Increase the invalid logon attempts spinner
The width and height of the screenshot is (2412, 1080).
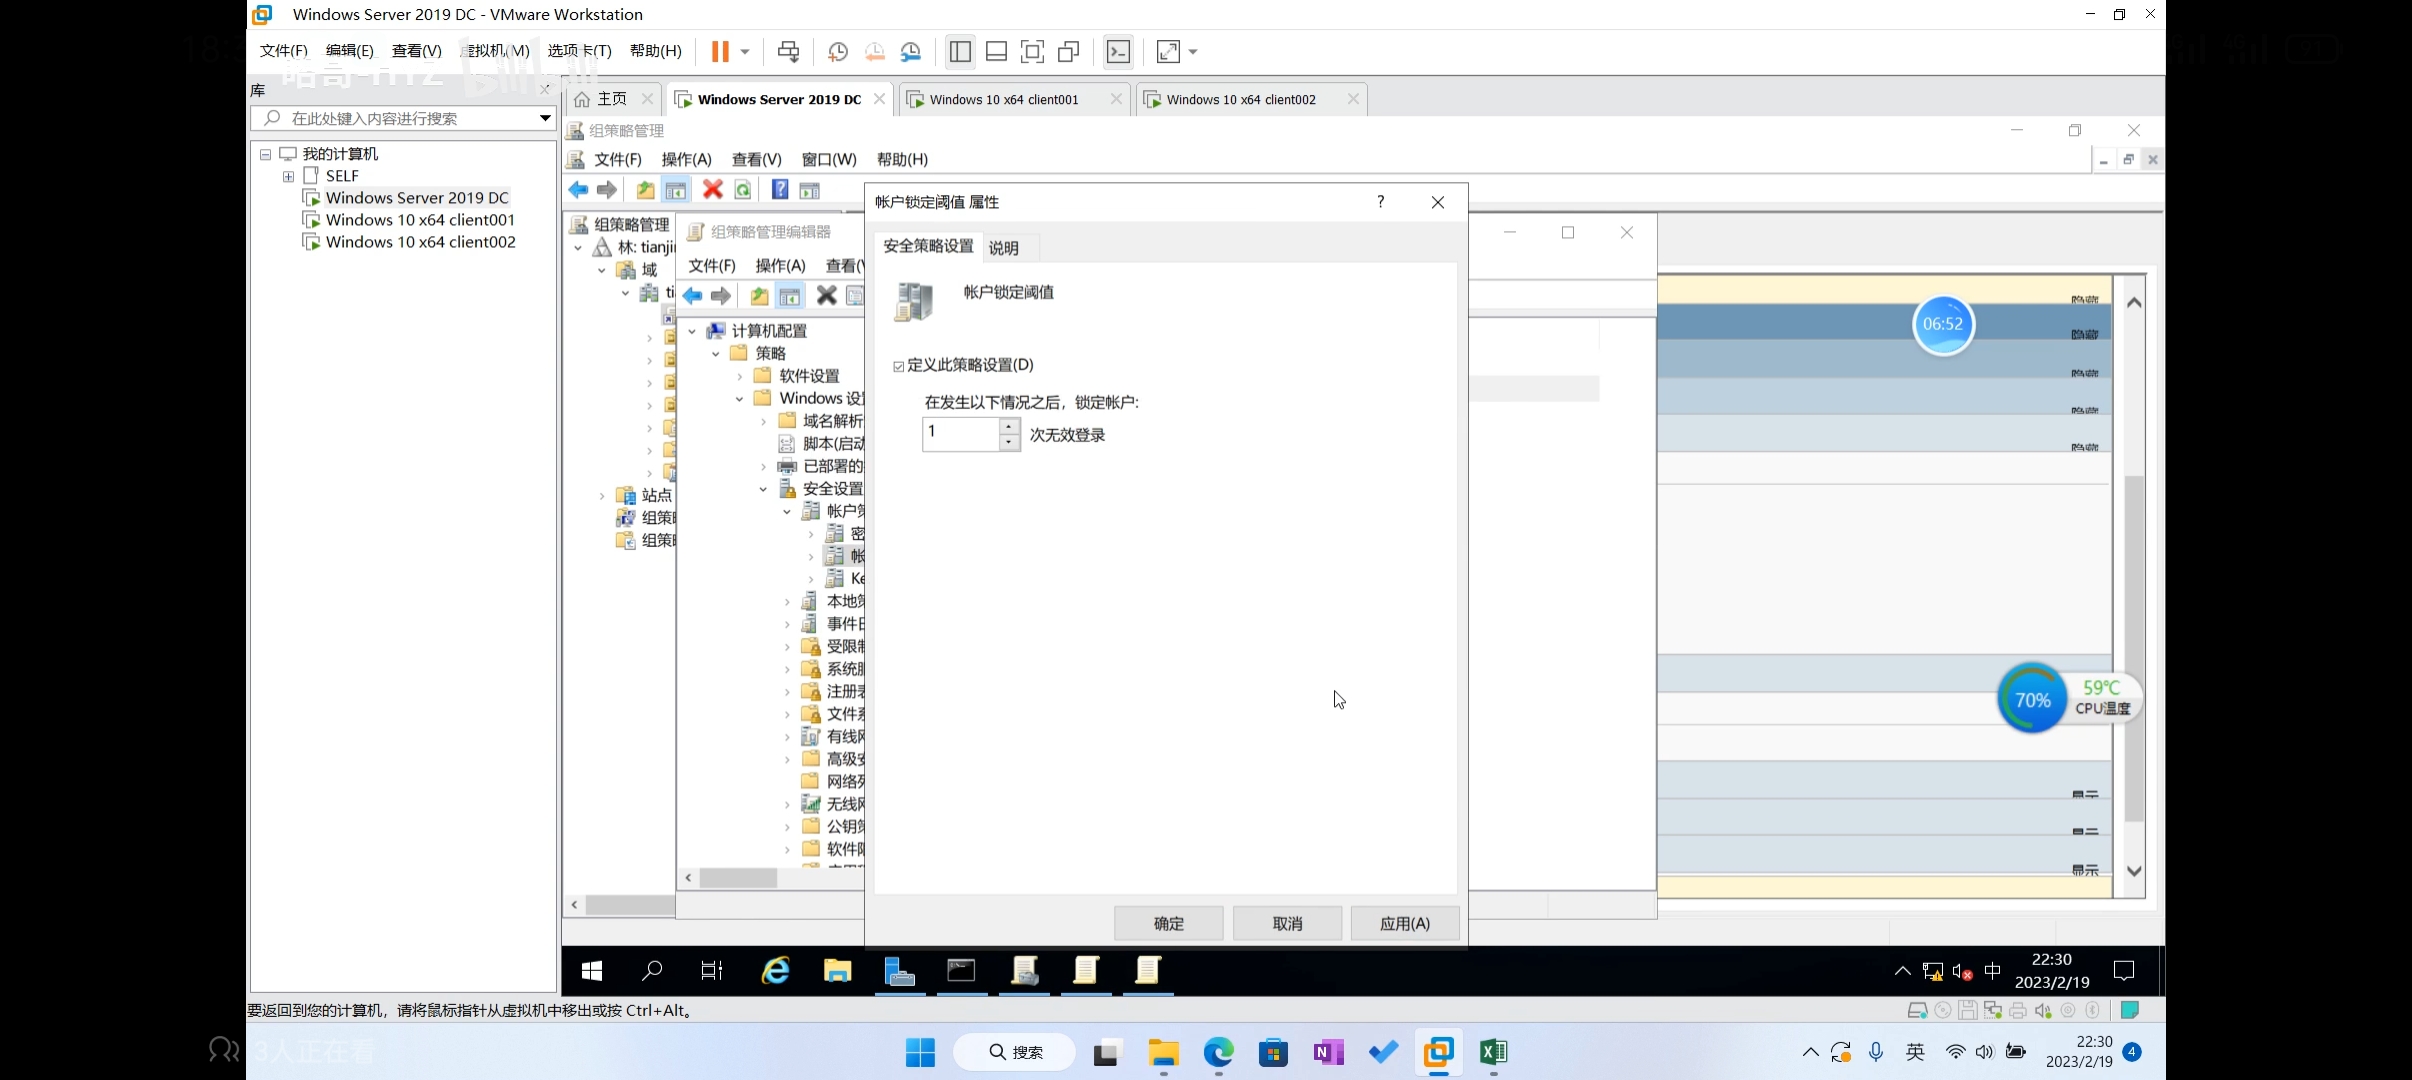[x=1009, y=427]
